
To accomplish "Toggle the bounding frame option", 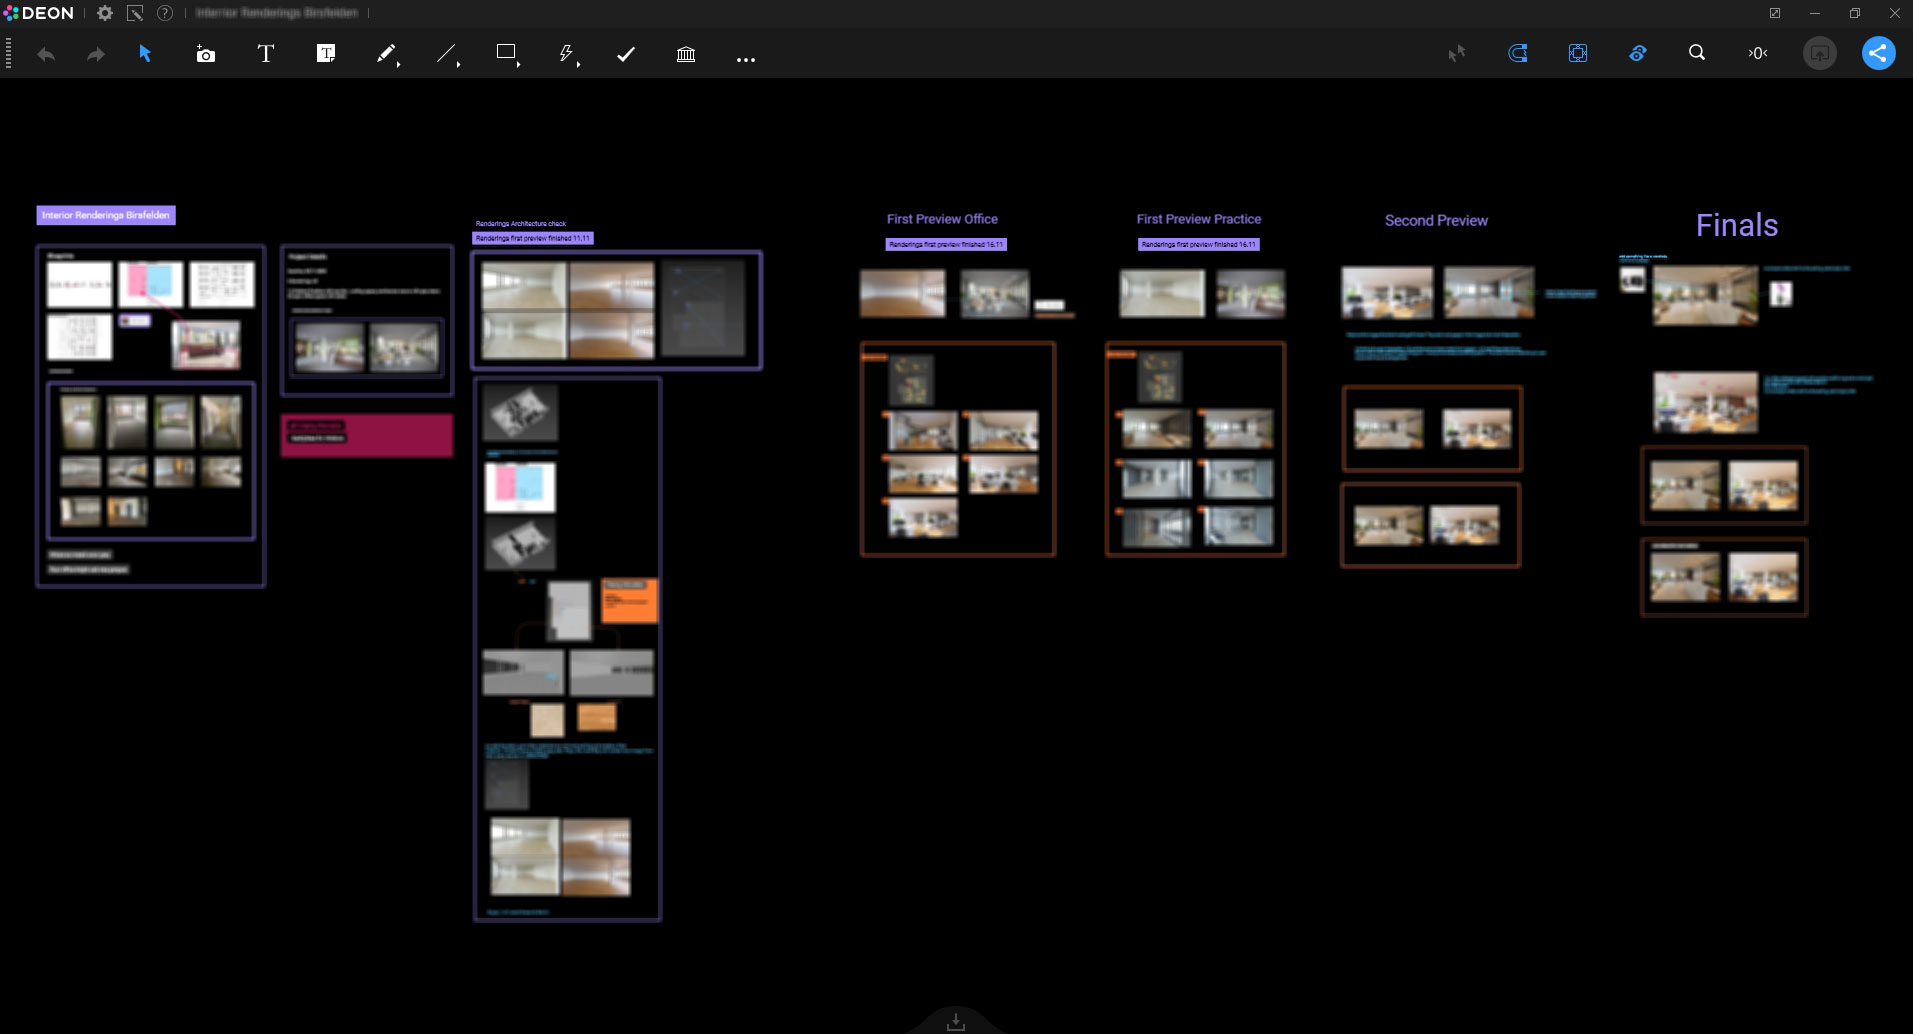I will 1577,53.
